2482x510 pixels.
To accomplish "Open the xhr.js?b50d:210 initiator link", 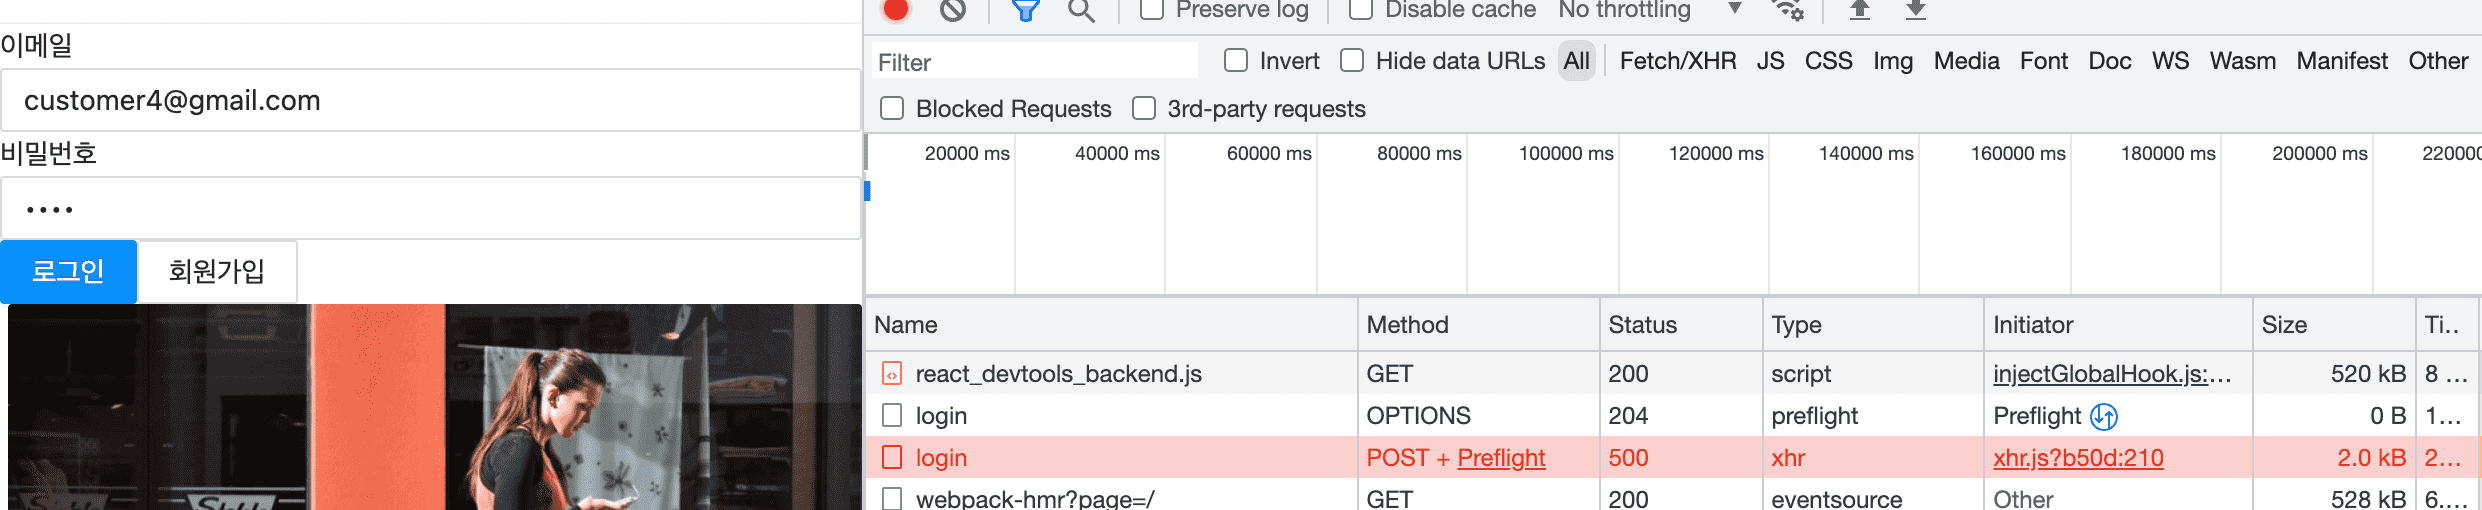I will pos(2078,458).
